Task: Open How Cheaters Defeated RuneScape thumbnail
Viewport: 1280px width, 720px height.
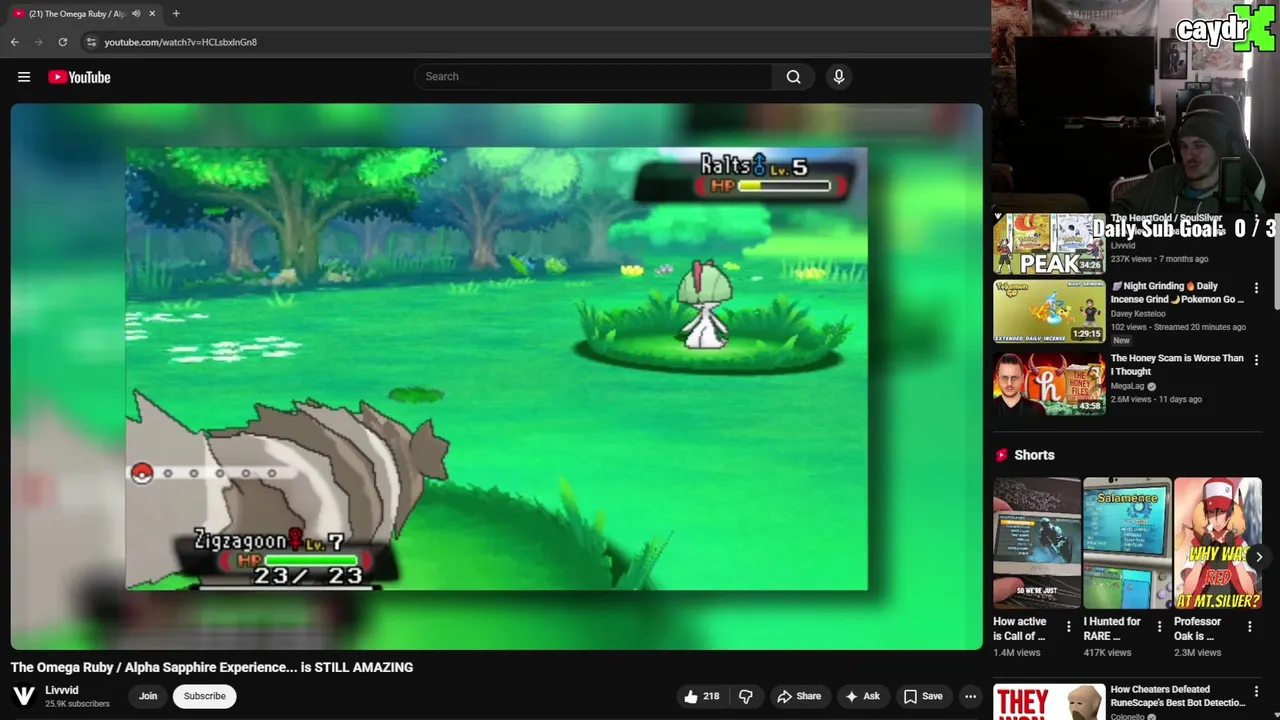Action: (x=1049, y=702)
